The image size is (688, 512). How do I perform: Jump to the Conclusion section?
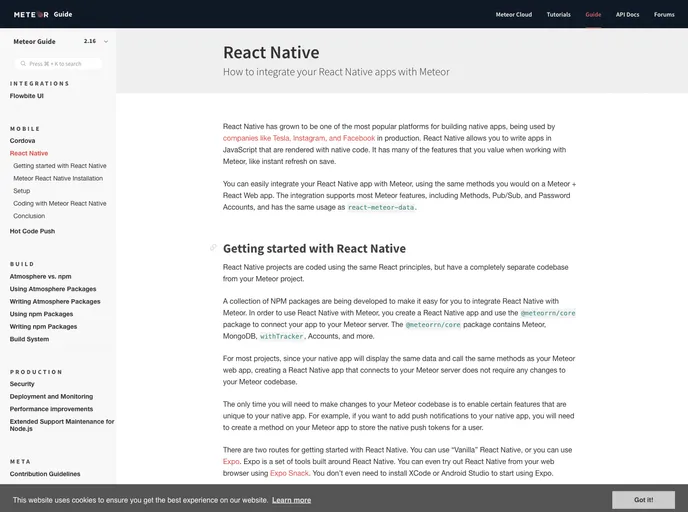click(29, 216)
